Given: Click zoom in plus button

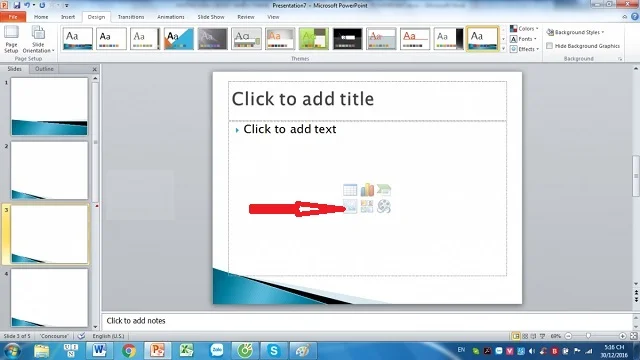Looking at the screenshot, I should coord(622,336).
